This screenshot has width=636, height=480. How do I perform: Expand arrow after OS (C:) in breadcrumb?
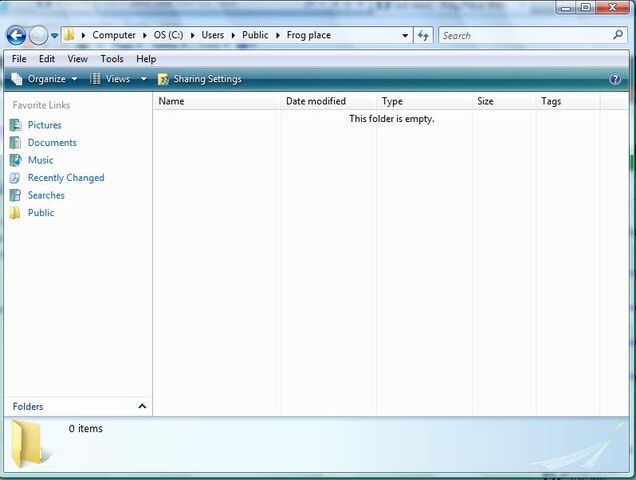coord(192,36)
